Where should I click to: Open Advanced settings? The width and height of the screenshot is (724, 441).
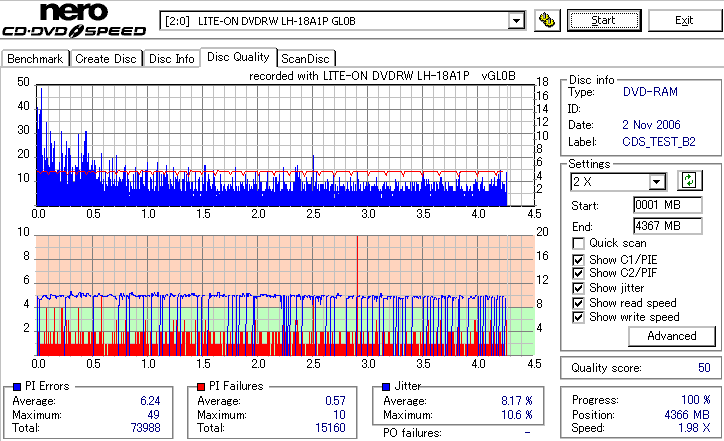(x=671, y=336)
